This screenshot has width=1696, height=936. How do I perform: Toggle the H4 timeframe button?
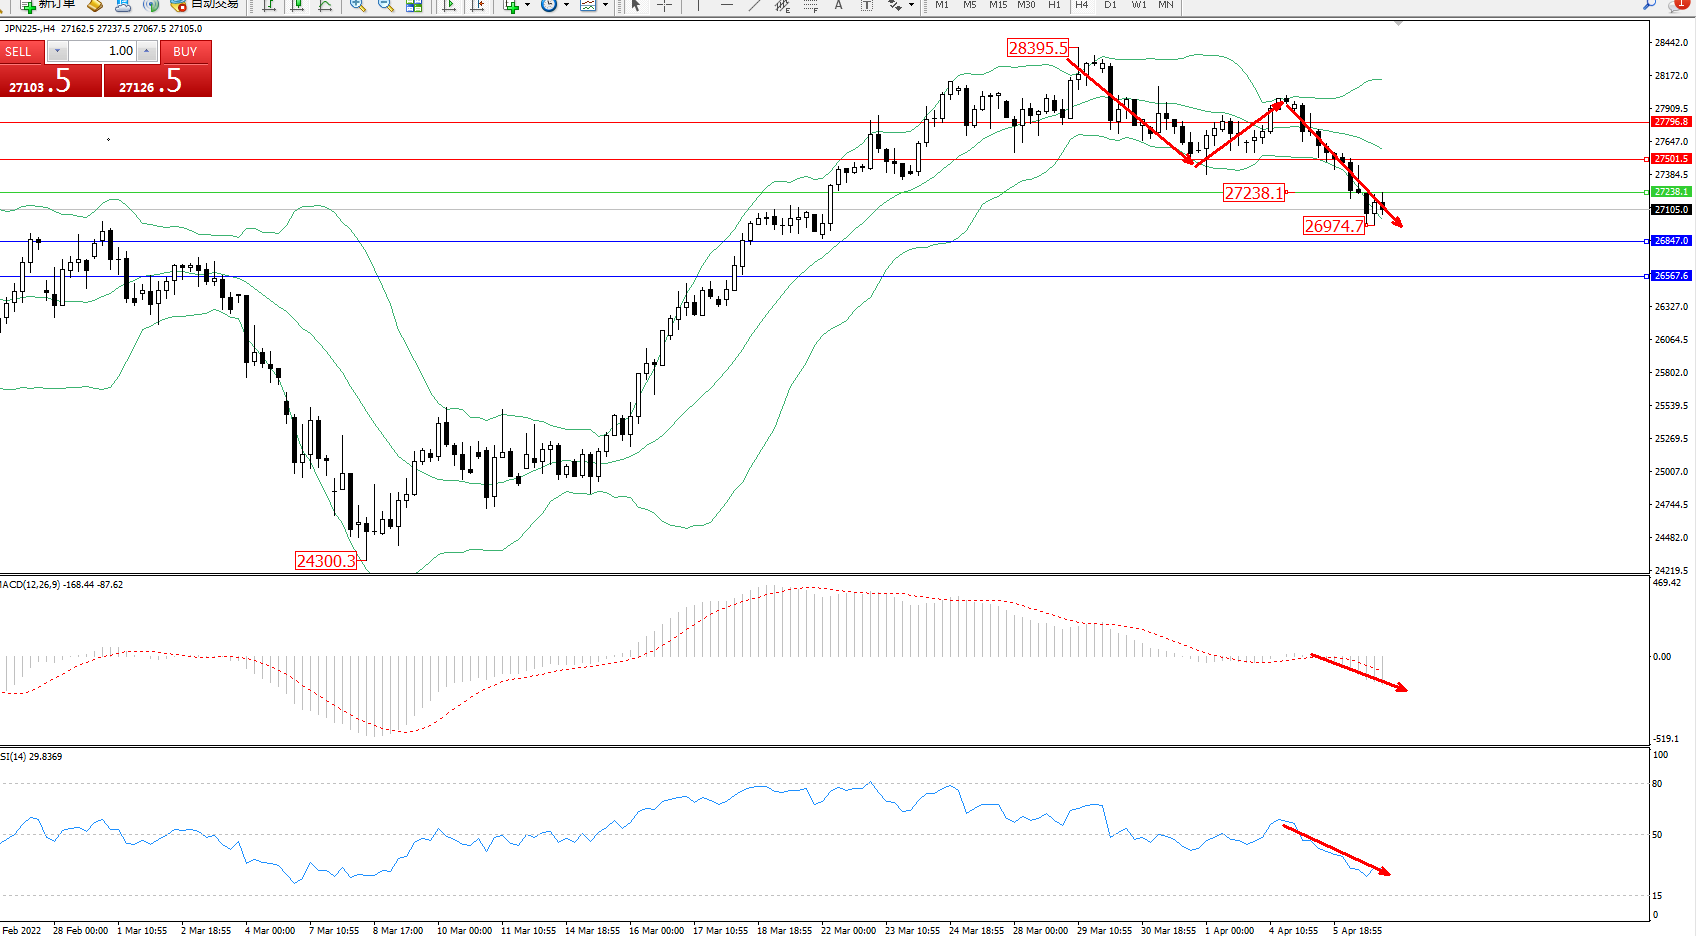point(1081,5)
